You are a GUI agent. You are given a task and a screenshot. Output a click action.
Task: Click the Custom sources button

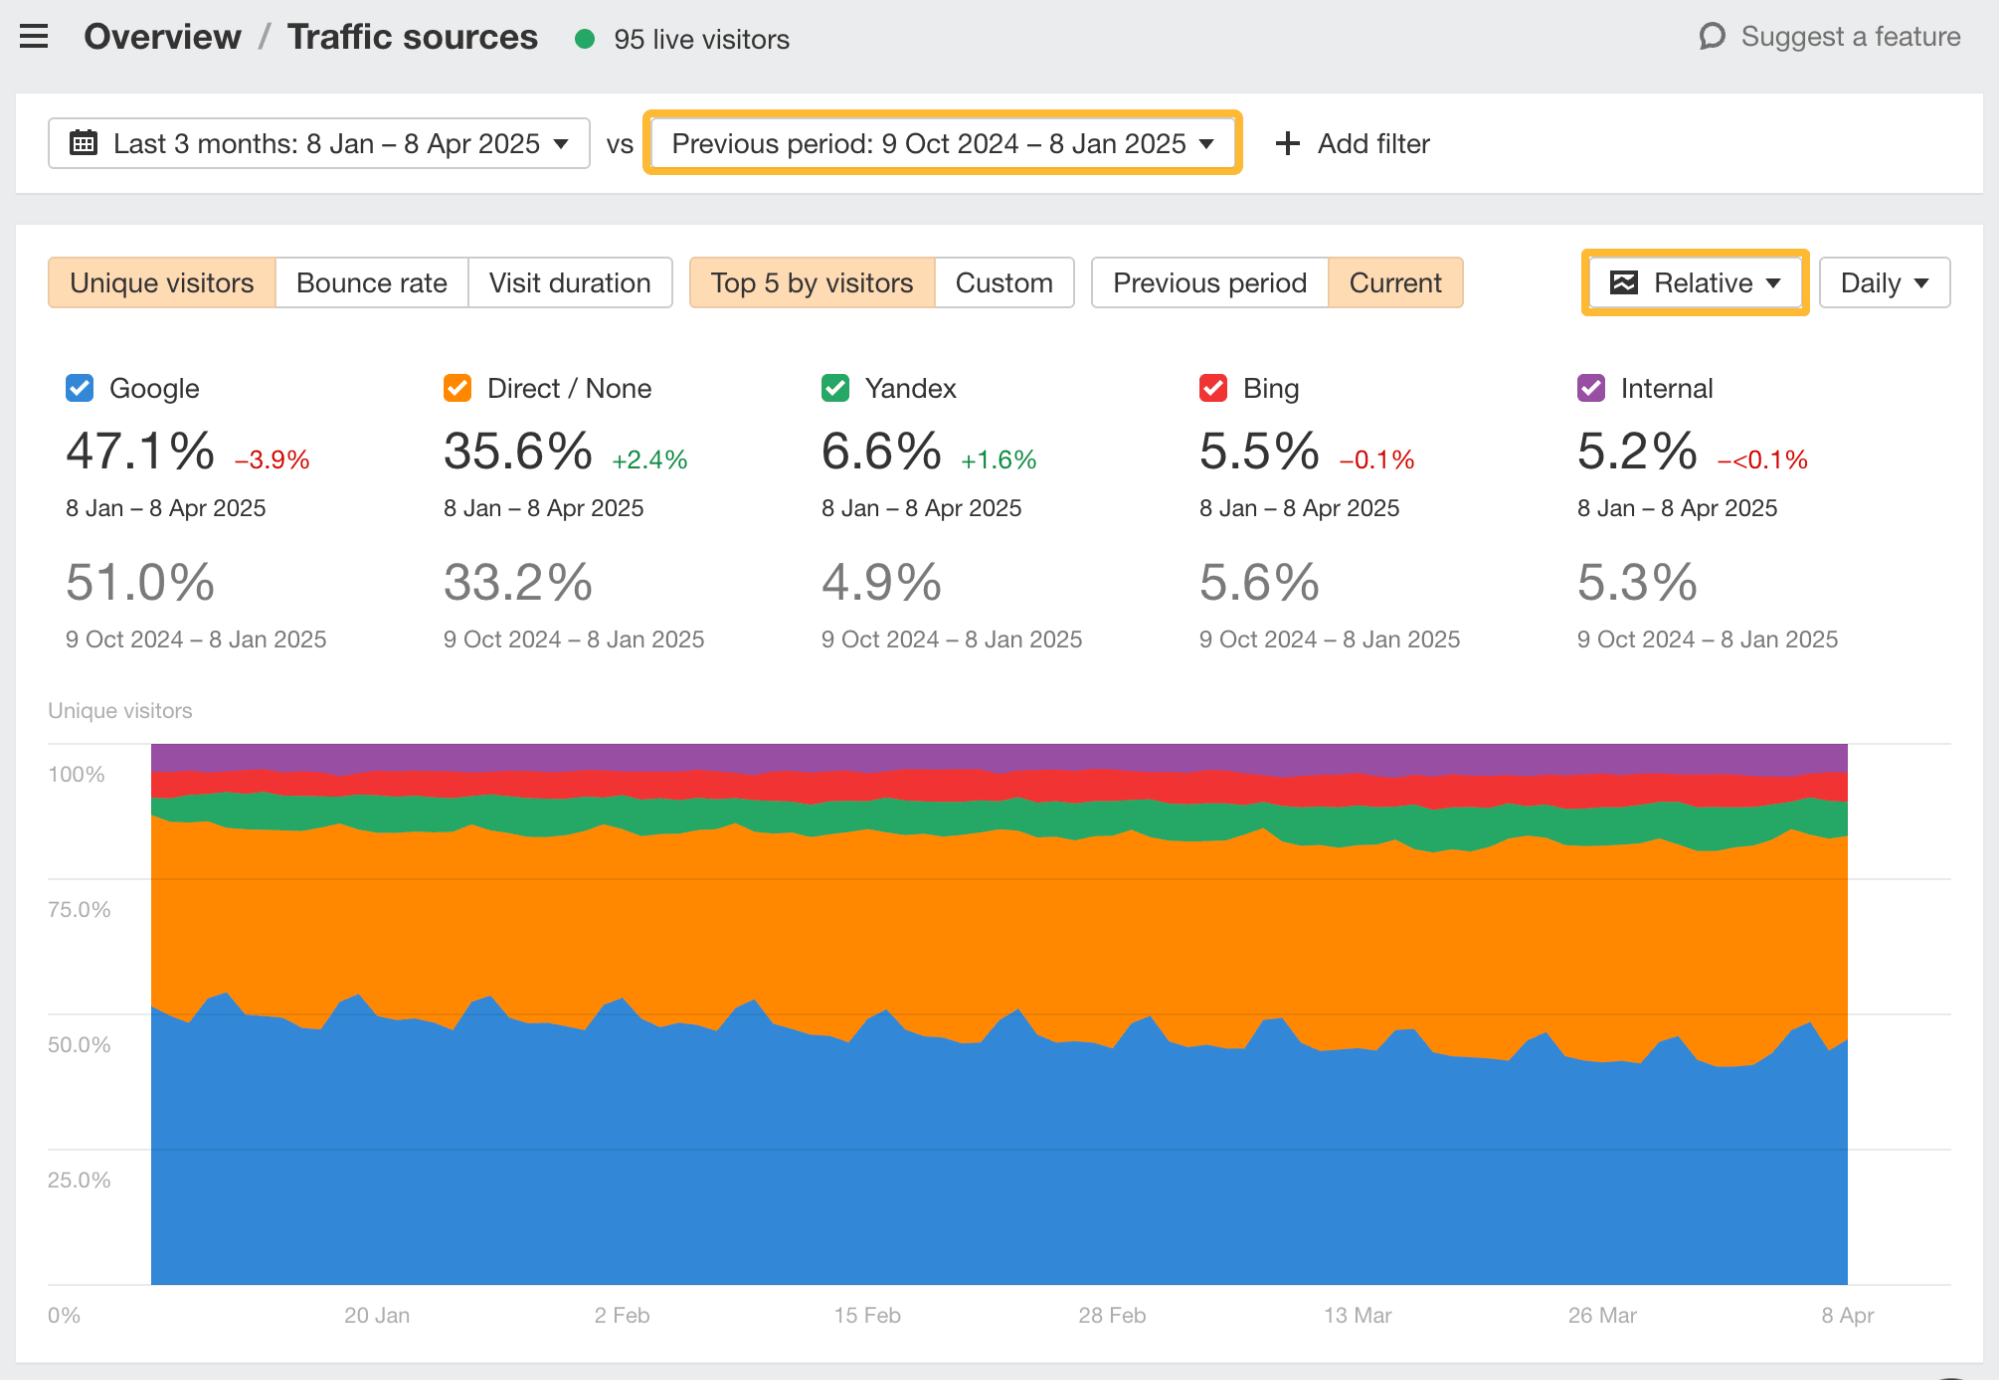click(1003, 283)
